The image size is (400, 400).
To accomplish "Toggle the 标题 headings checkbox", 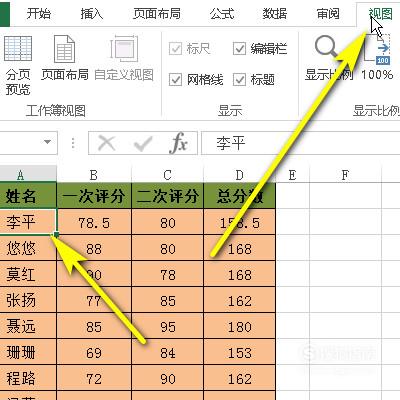I will click(x=239, y=80).
